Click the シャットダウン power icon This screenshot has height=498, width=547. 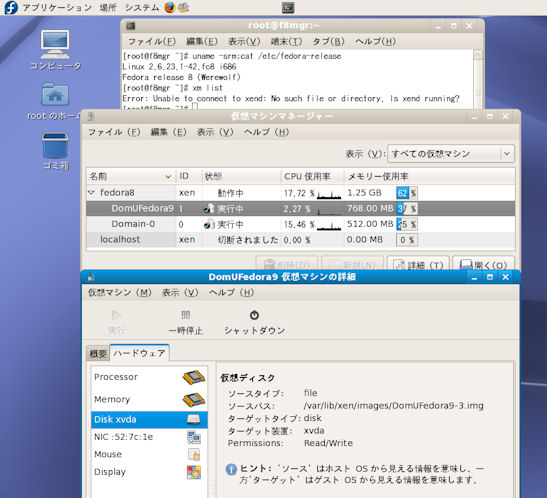click(254, 315)
